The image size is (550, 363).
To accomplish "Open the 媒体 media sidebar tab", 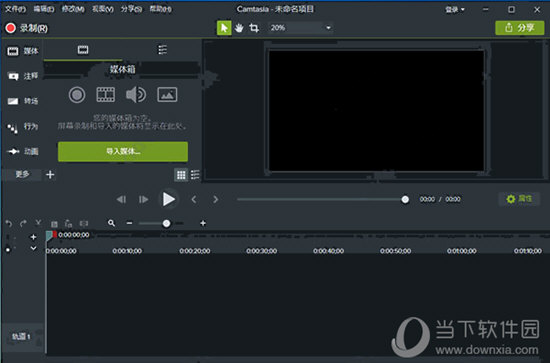I will [23, 51].
